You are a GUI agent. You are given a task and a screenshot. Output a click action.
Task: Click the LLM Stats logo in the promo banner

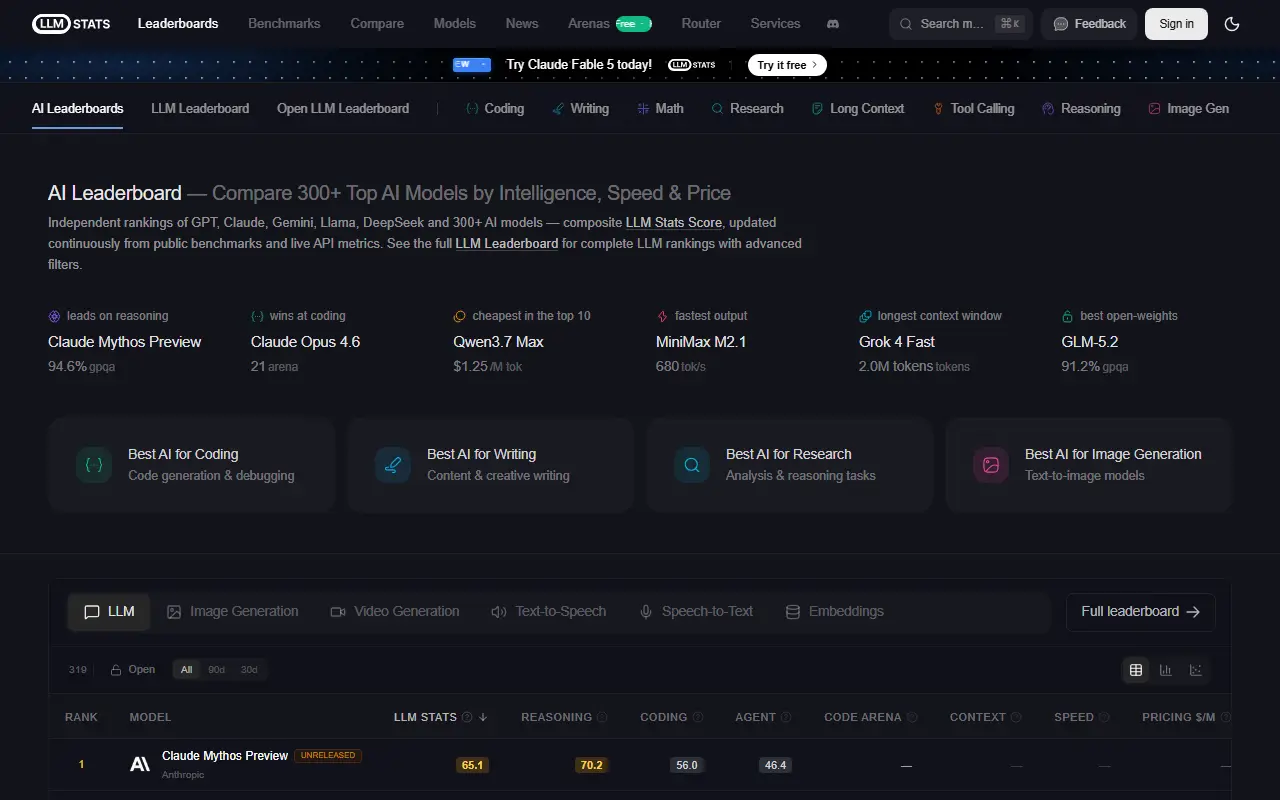tap(692, 65)
